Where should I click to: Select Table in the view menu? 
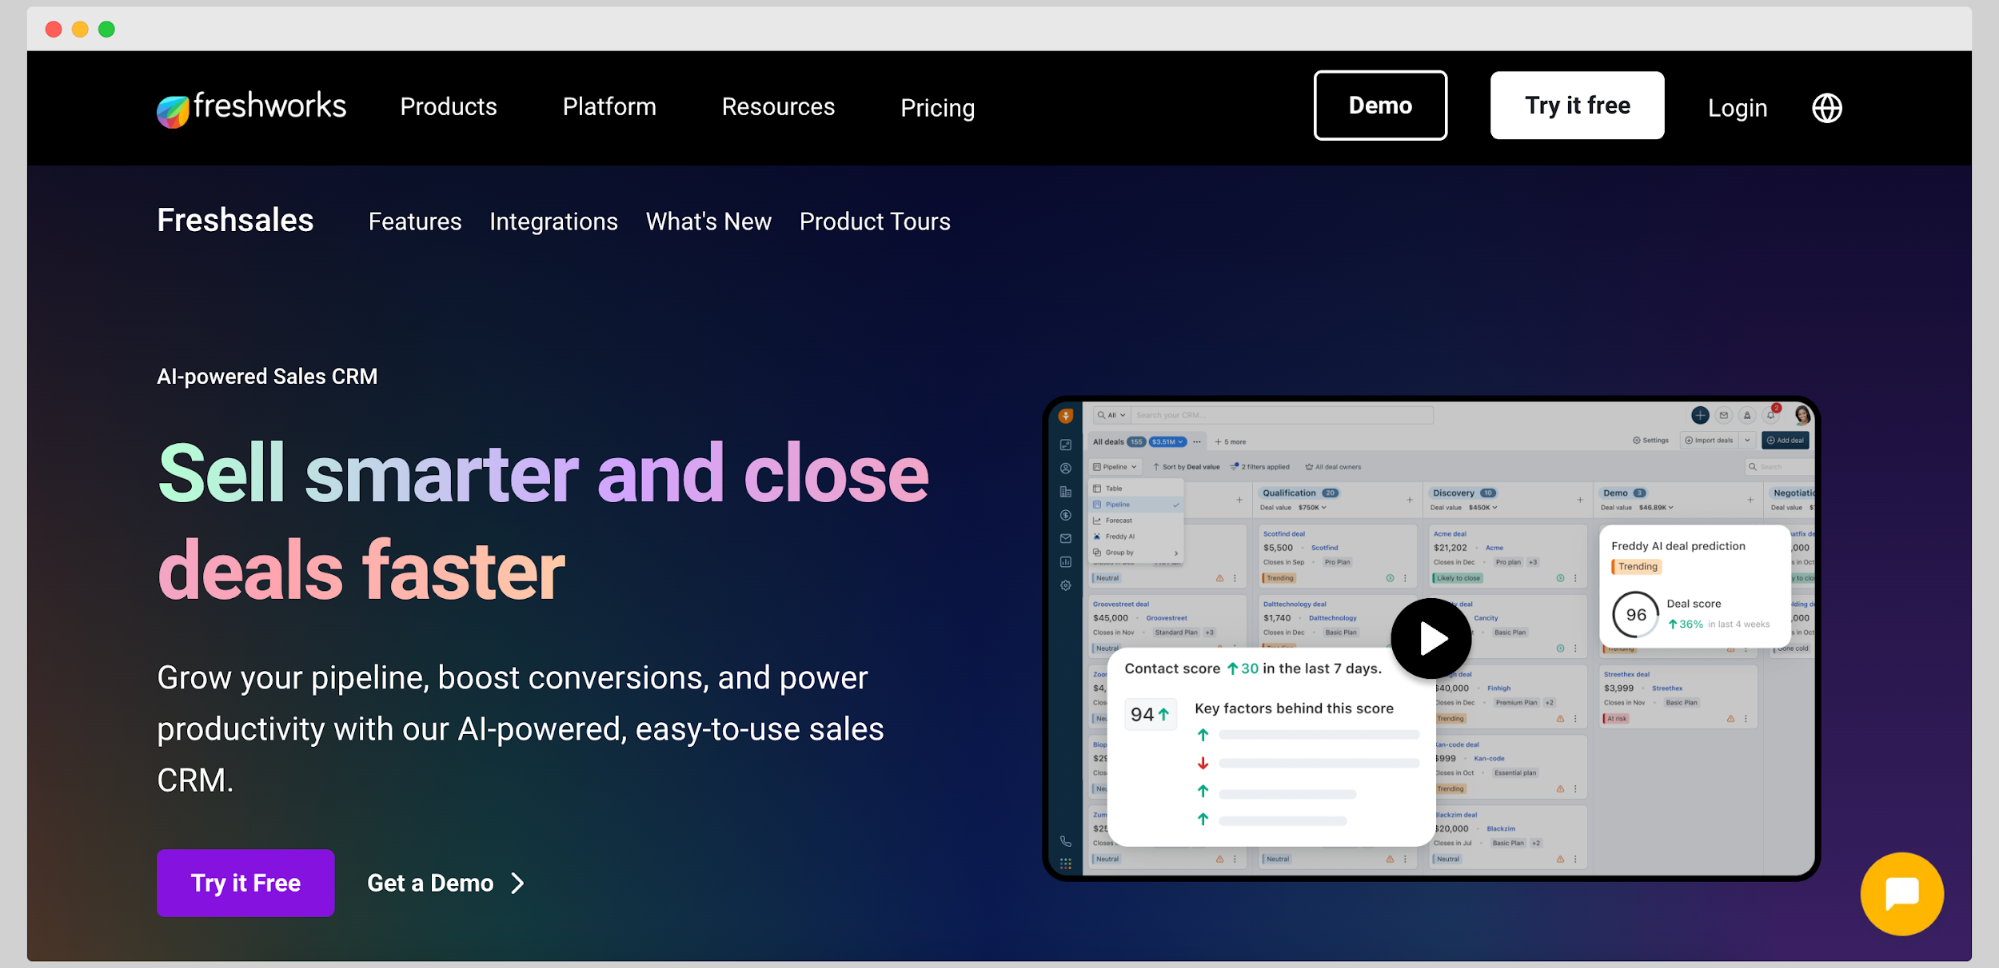1134,488
